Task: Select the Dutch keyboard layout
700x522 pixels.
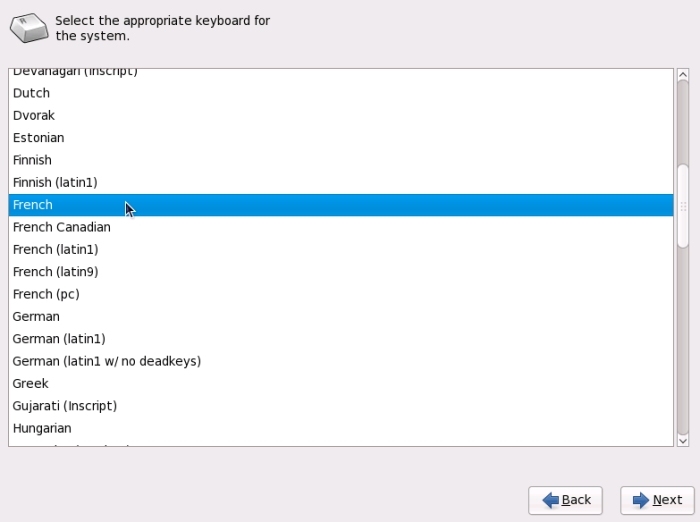Action: [32, 93]
